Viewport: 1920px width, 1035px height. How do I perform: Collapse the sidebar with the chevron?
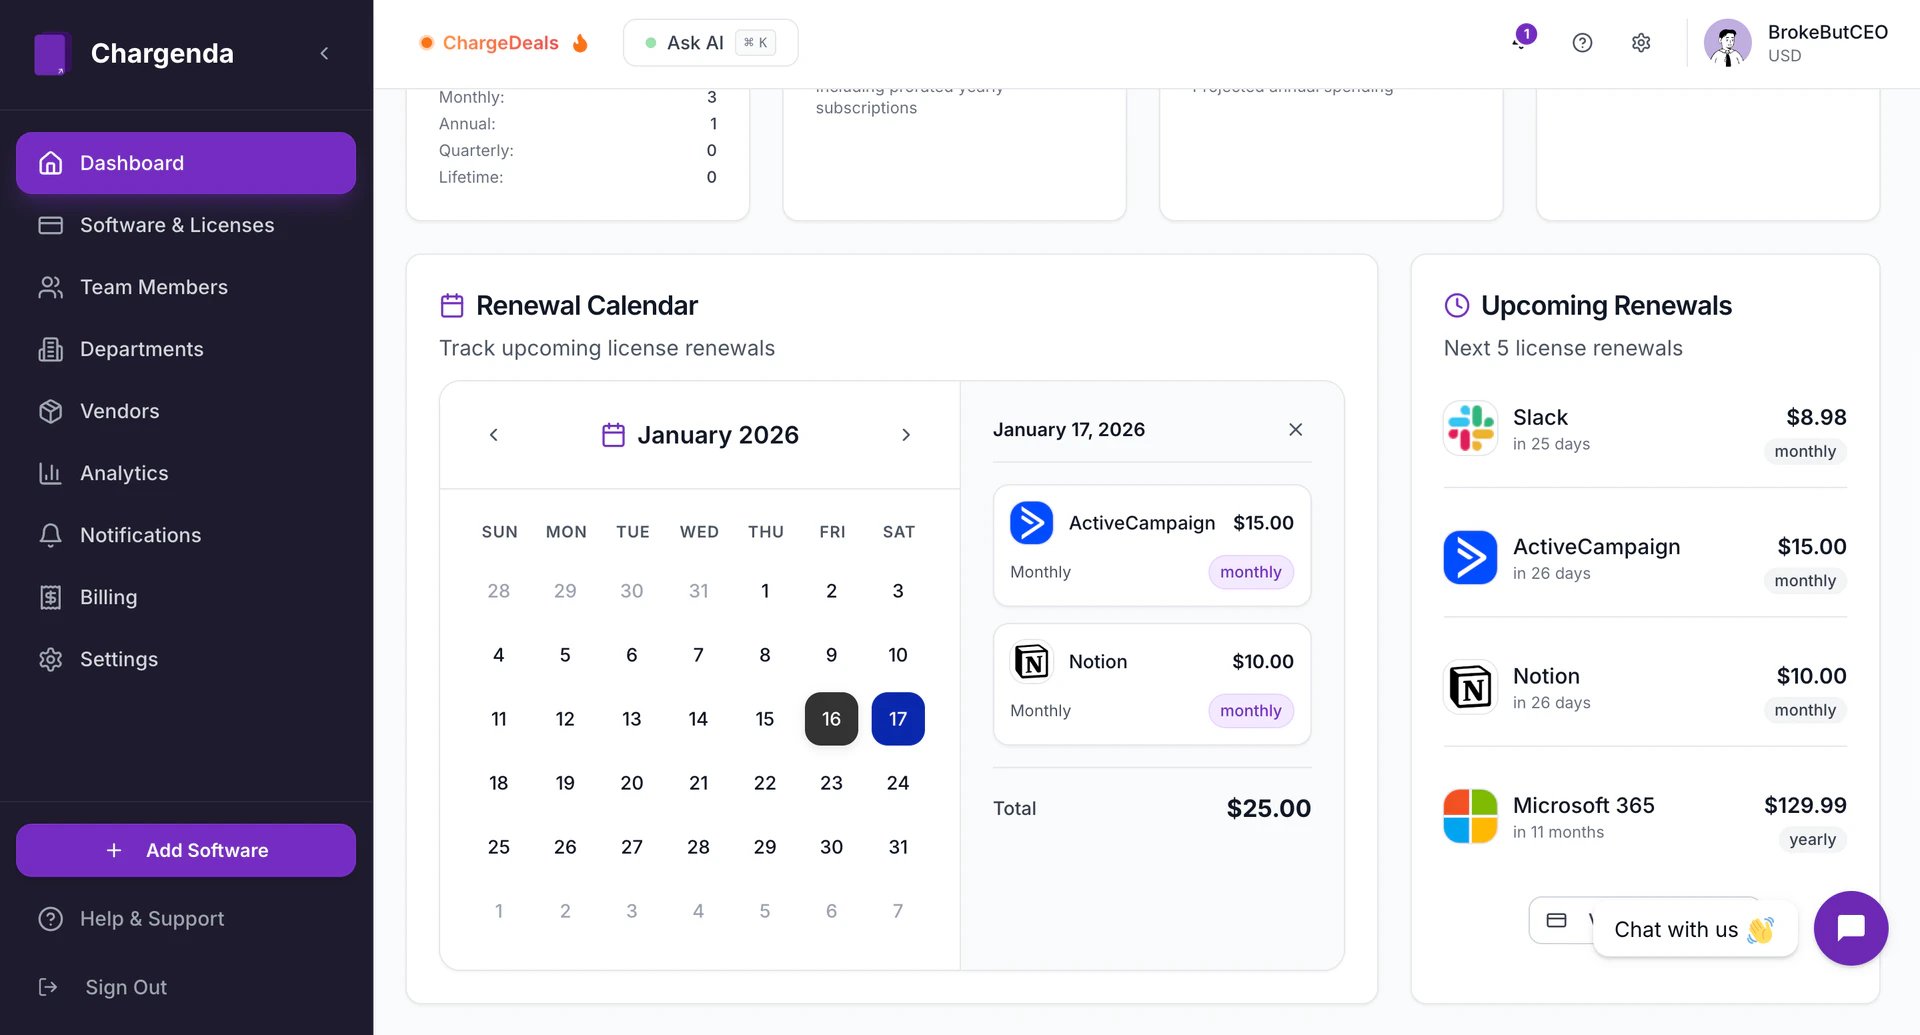tap(323, 53)
